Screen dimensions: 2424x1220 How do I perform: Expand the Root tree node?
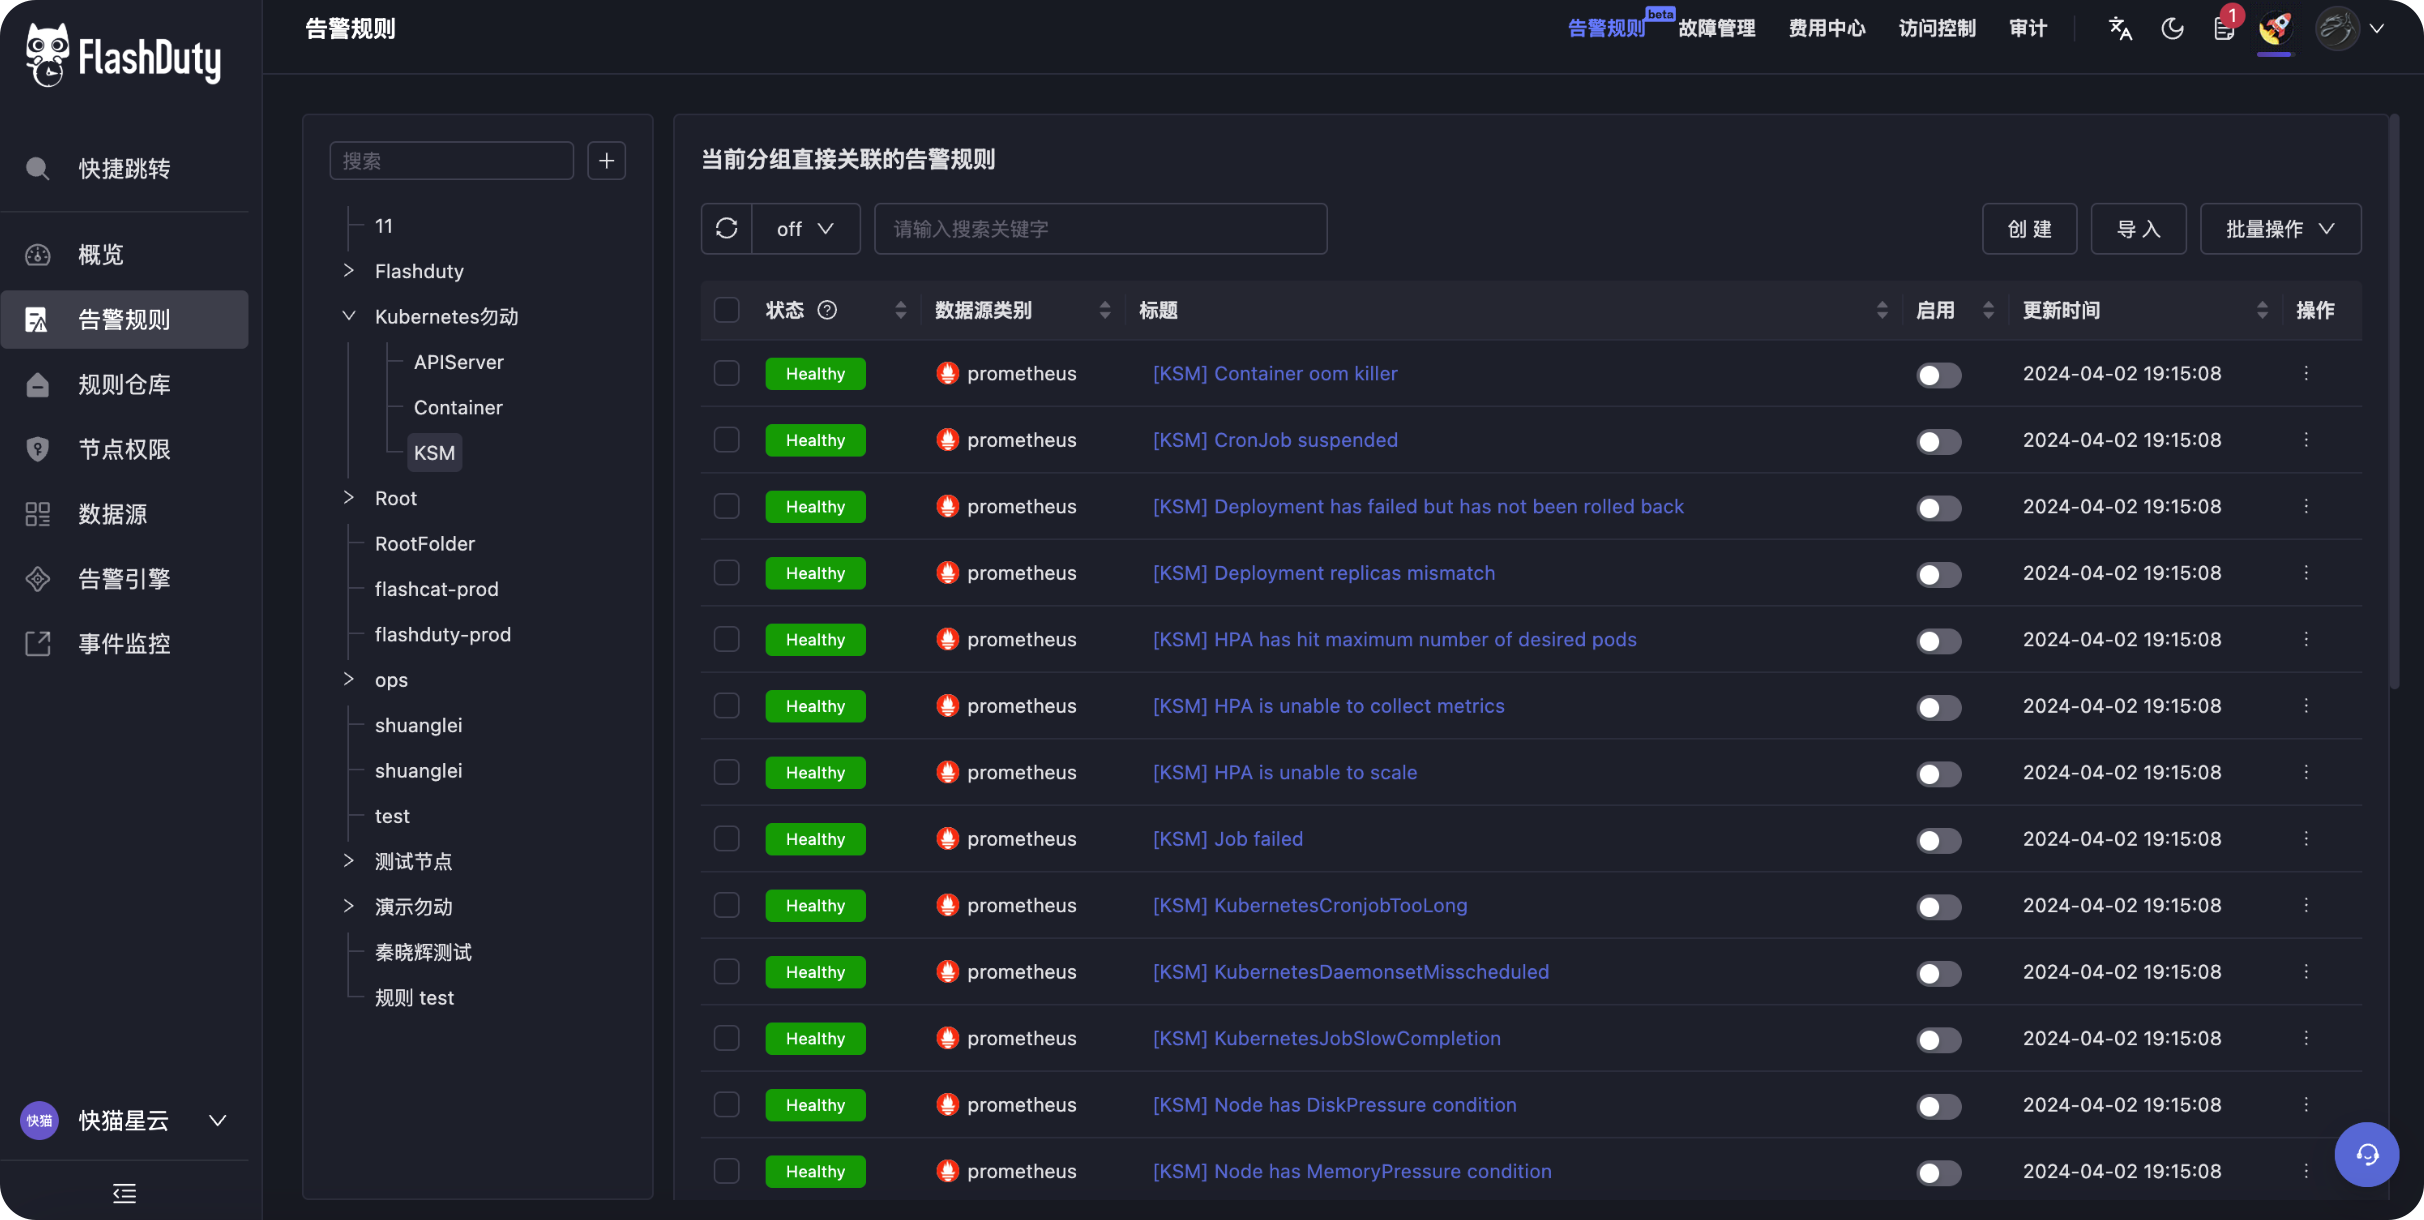click(349, 498)
